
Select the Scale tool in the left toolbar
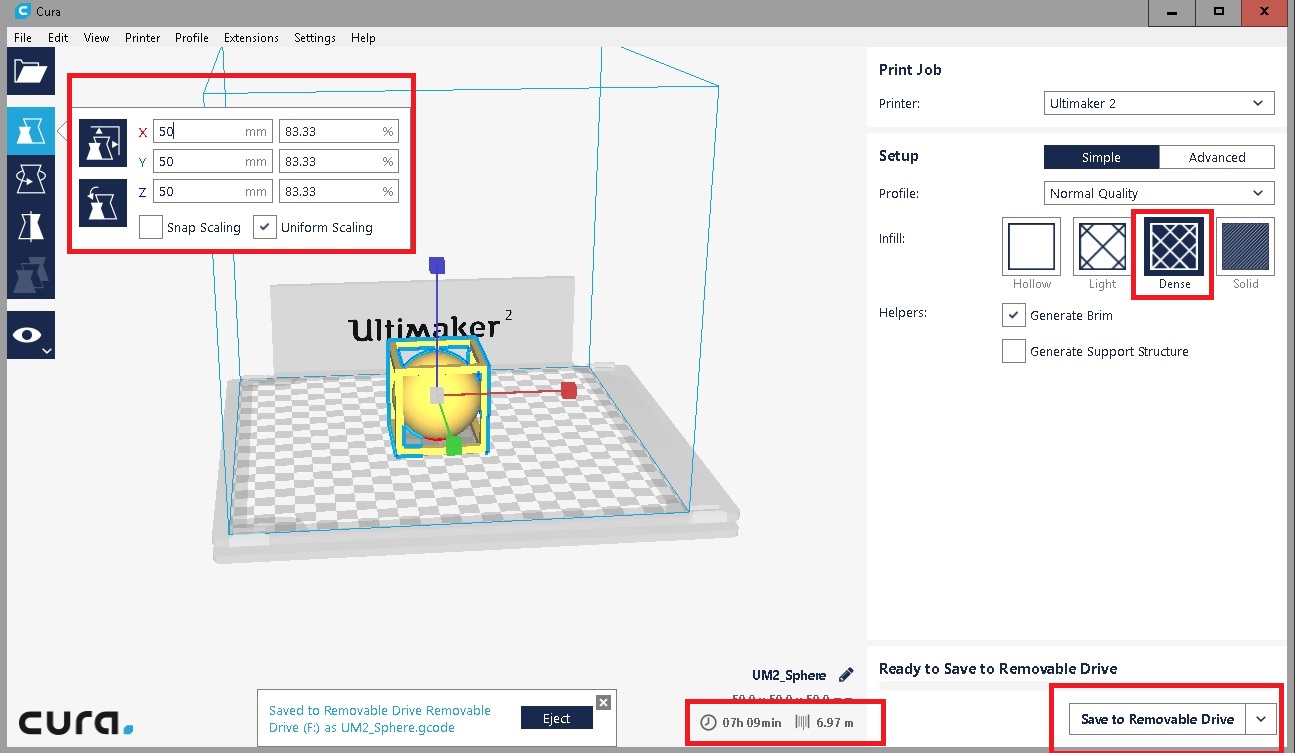[31, 130]
